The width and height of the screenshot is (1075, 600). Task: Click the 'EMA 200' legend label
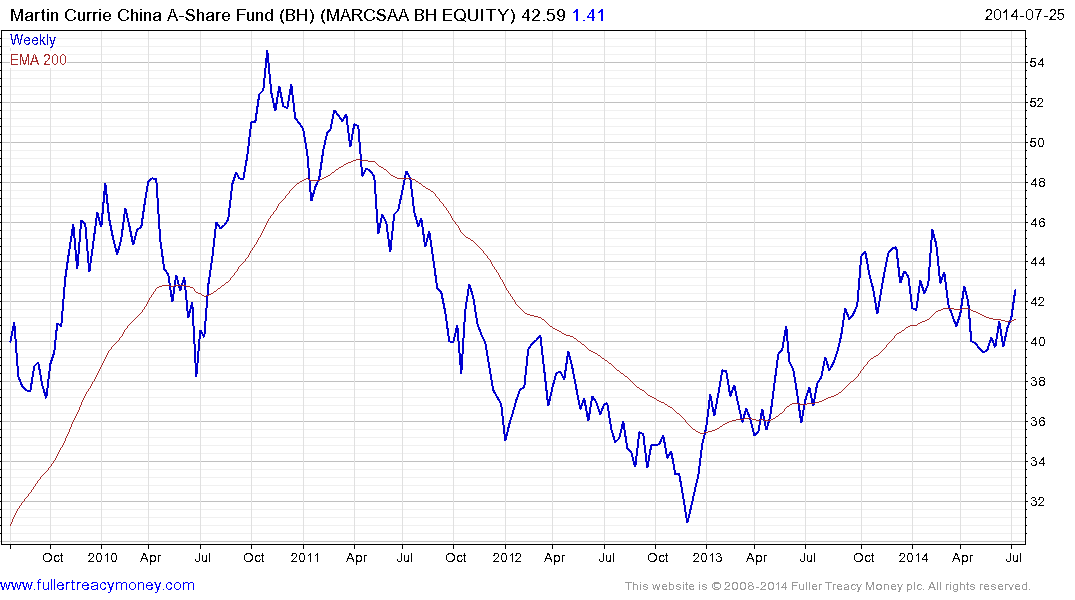[x=38, y=60]
